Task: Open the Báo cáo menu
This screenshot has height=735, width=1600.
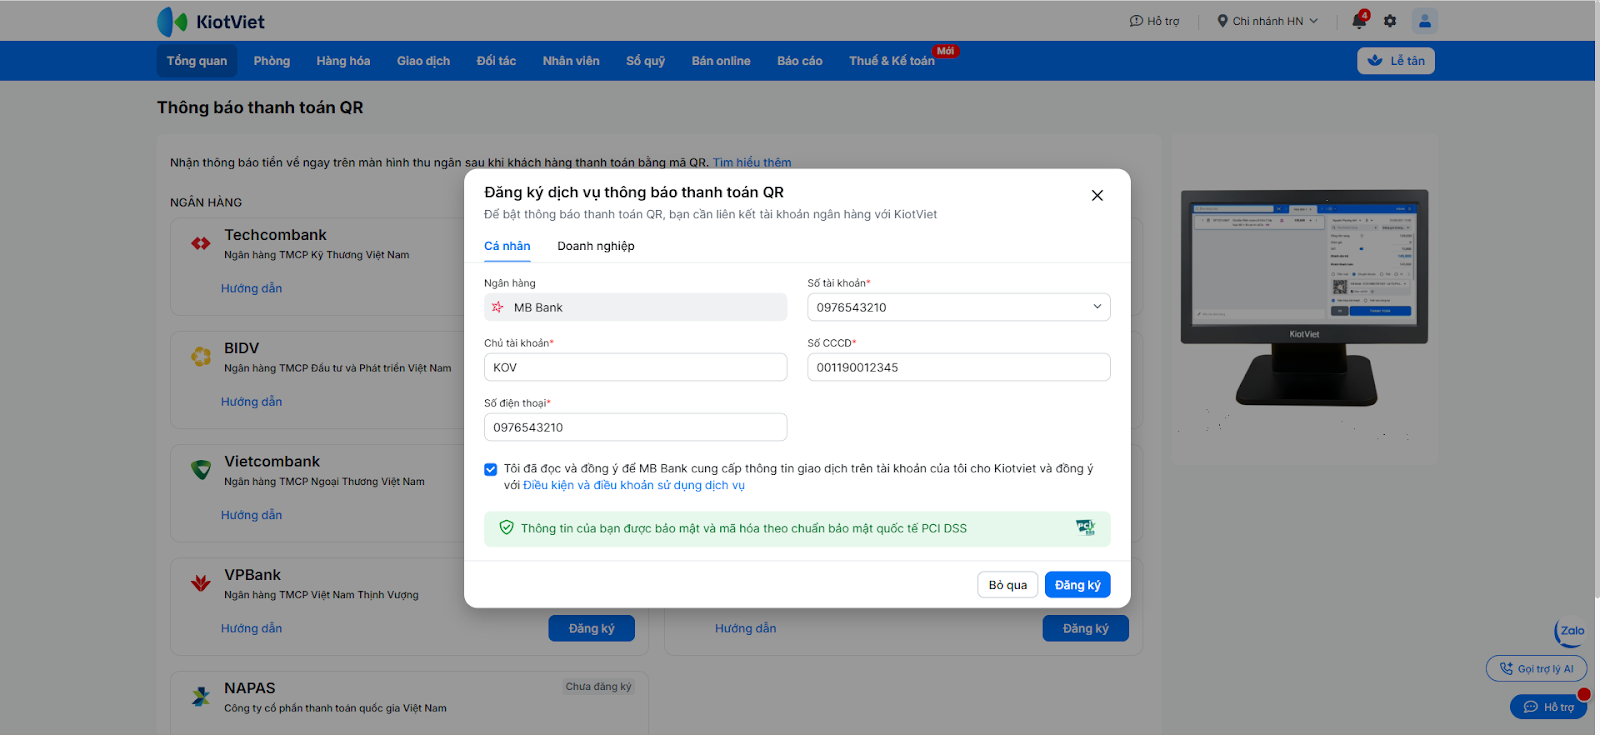Action: tap(800, 61)
